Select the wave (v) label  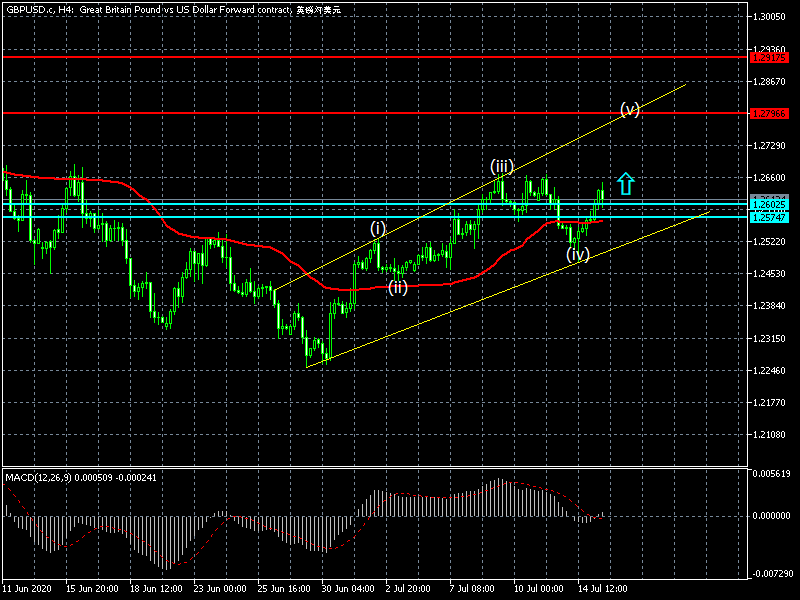click(x=630, y=109)
